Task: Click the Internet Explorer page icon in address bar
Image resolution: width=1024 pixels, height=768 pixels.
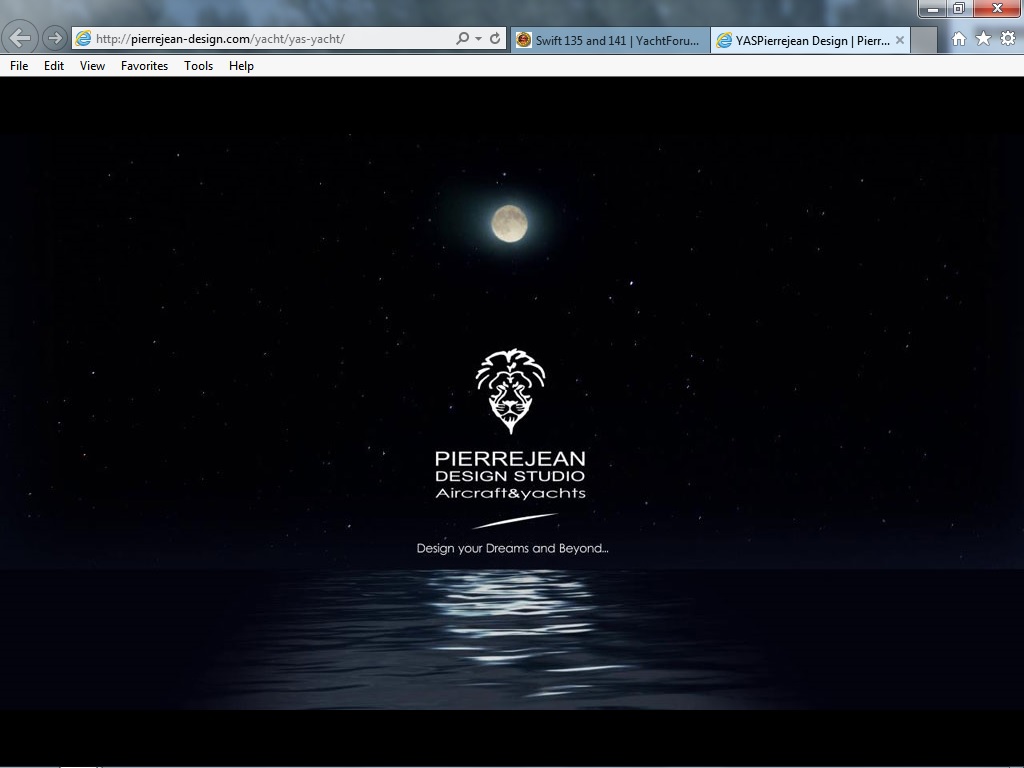Action: point(84,39)
